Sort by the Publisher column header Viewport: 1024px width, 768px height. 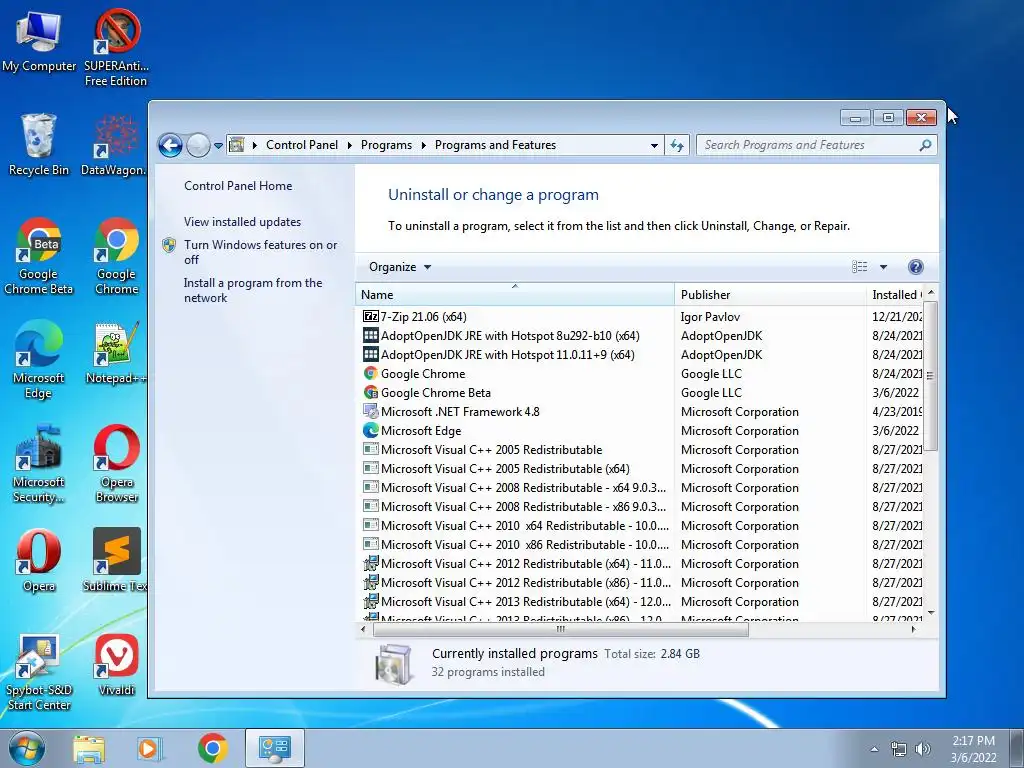771,295
